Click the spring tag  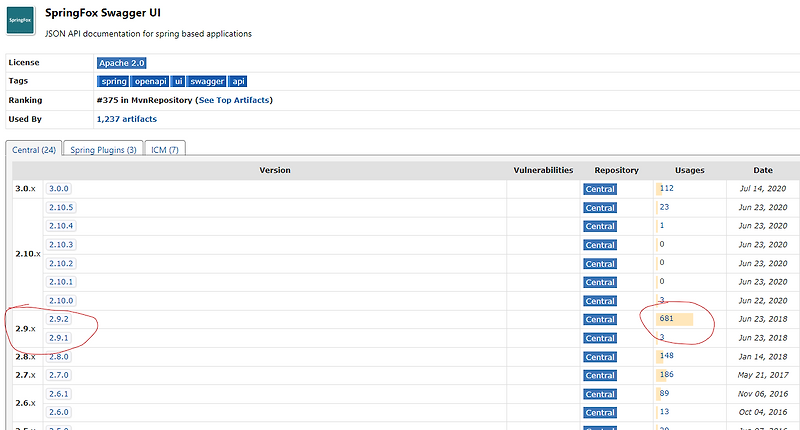113,81
